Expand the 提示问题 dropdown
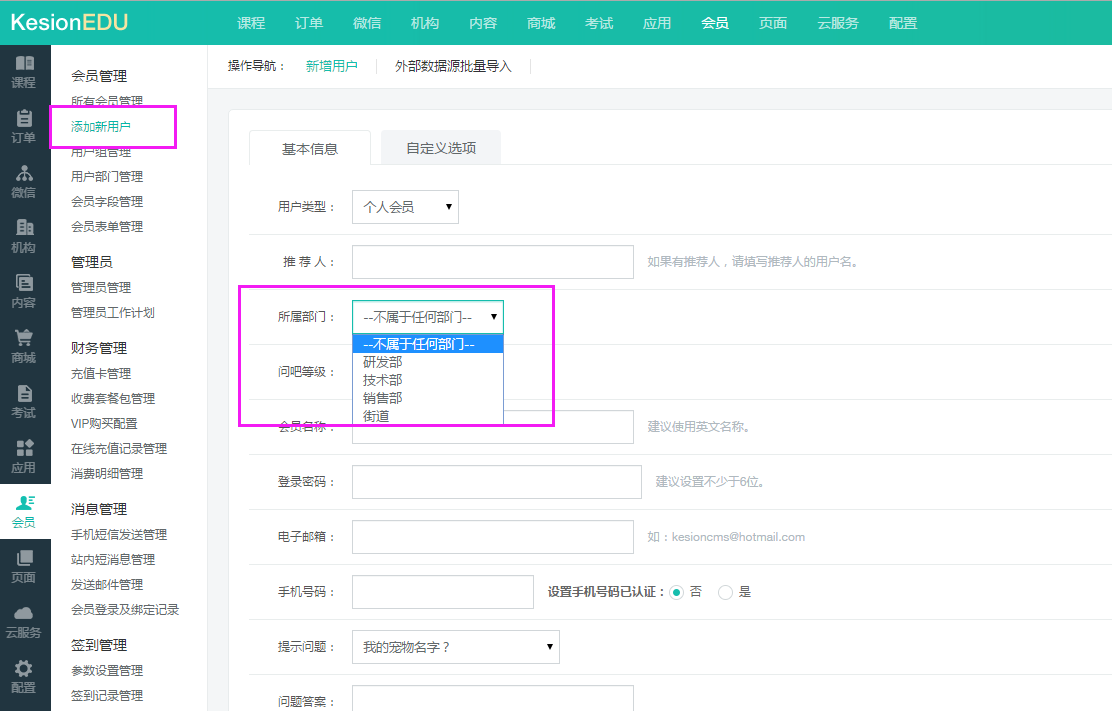1112x711 pixels. point(455,647)
